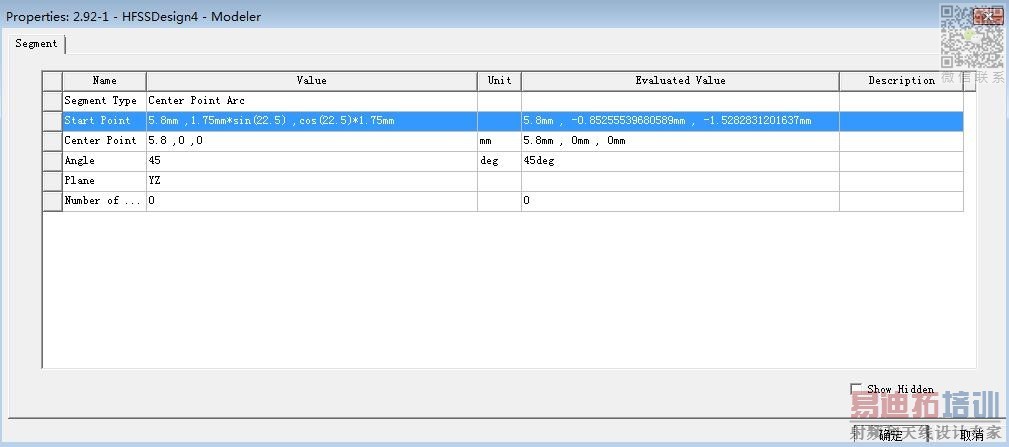
Task: Select the Plane name cell
Action: 104,181
